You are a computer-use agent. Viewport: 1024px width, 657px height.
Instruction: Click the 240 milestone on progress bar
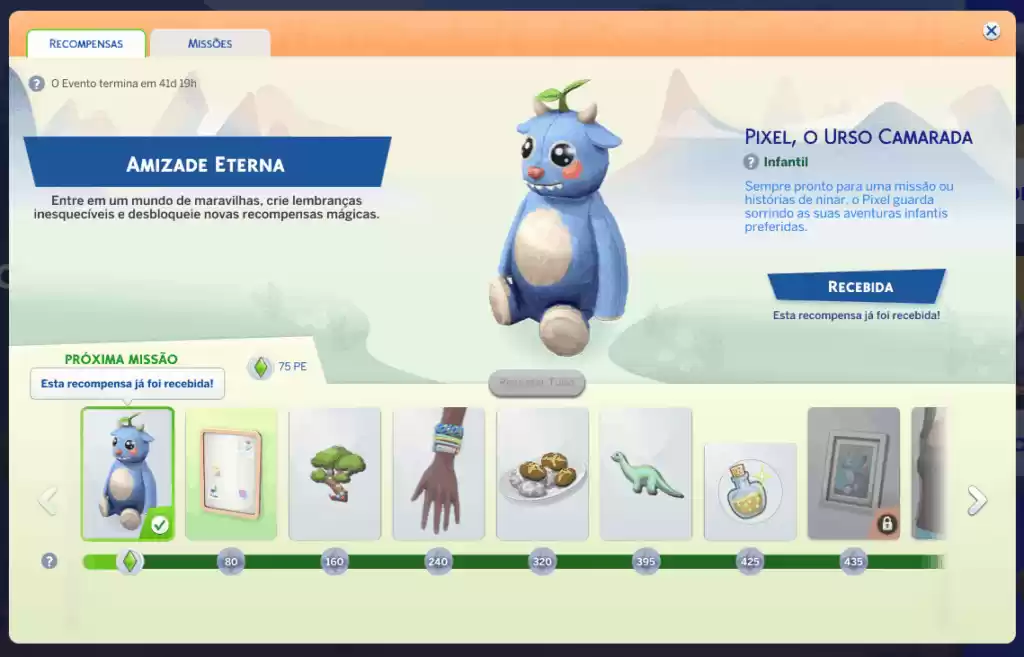(x=438, y=562)
